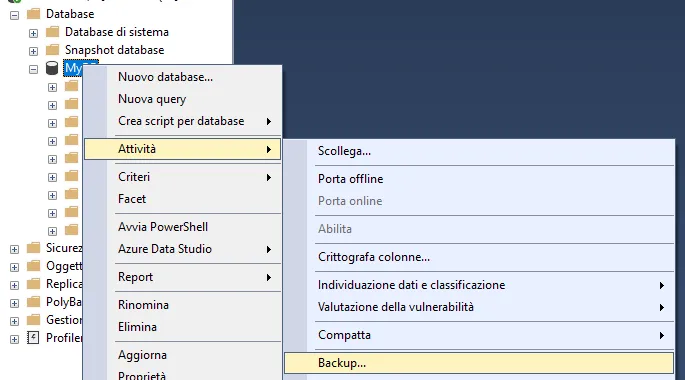Click the Porta online disabled entry
This screenshot has height=380, width=685.
[479, 201]
